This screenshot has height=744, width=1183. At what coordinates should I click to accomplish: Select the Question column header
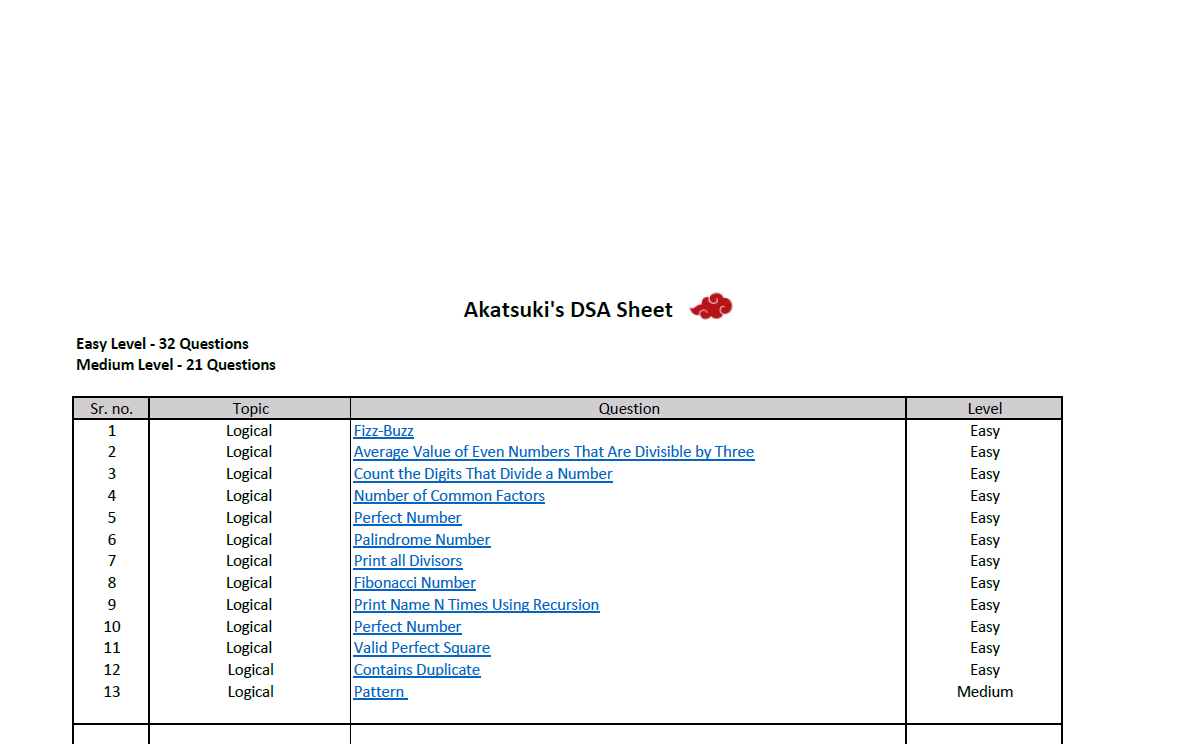point(628,408)
